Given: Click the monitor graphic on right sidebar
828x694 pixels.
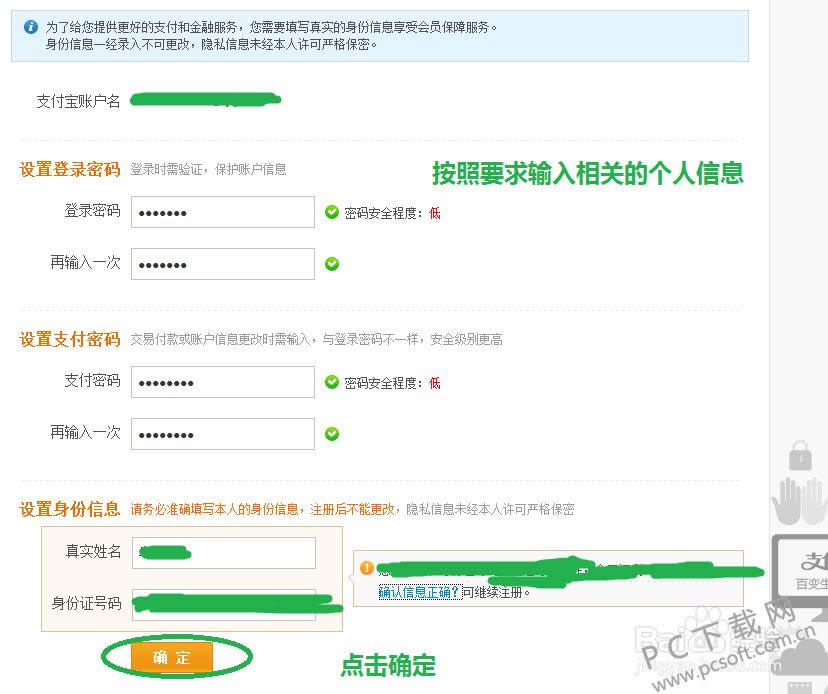Looking at the screenshot, I should point(802,565).
